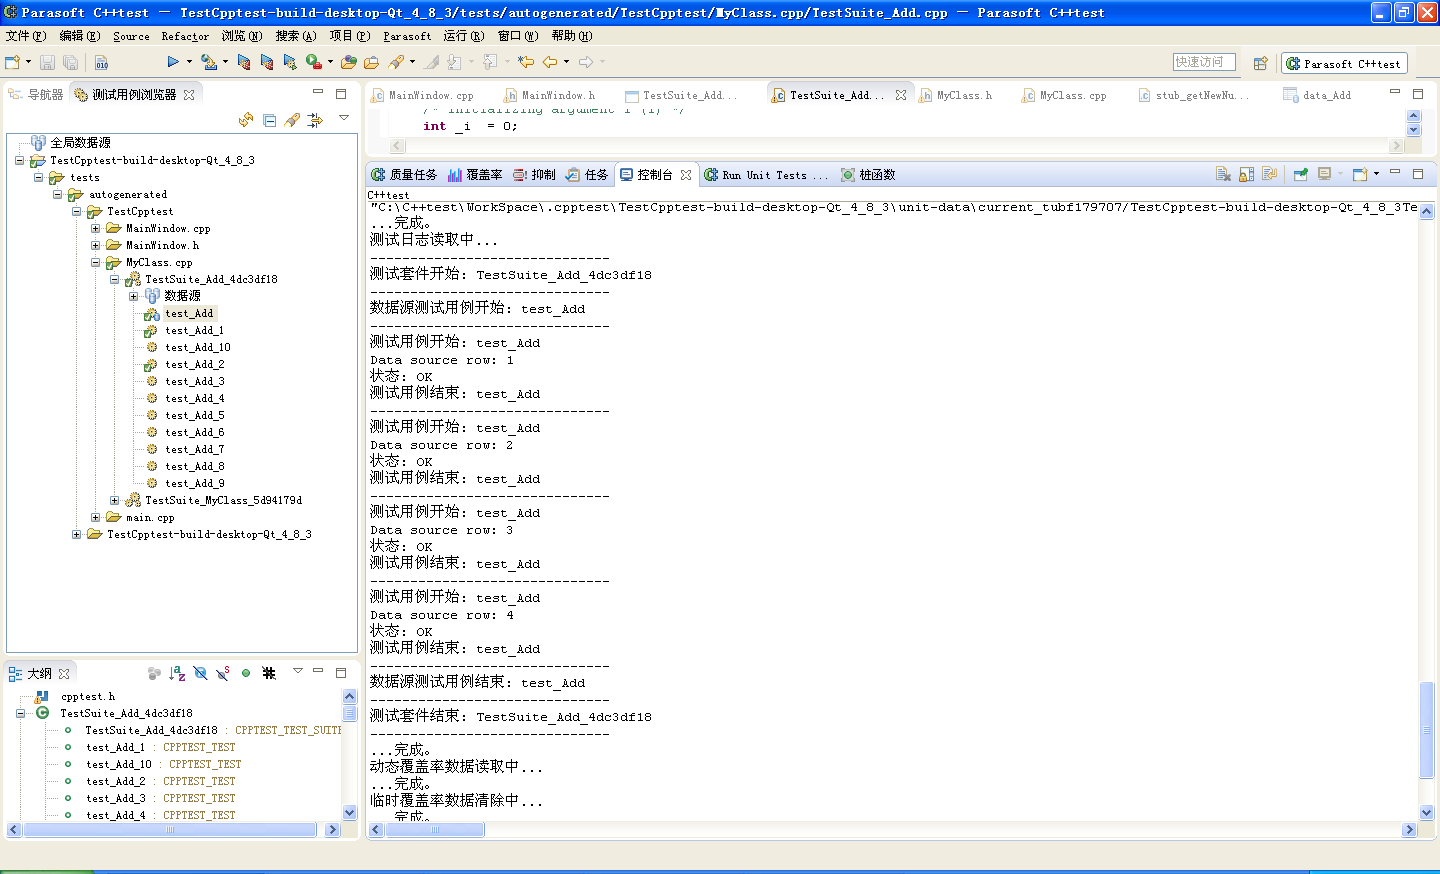This screenshot has width=1440, height=874.
Task: Select test_Add_5 in test explorer
Action: pyautogui.click(x=195, y=415)
